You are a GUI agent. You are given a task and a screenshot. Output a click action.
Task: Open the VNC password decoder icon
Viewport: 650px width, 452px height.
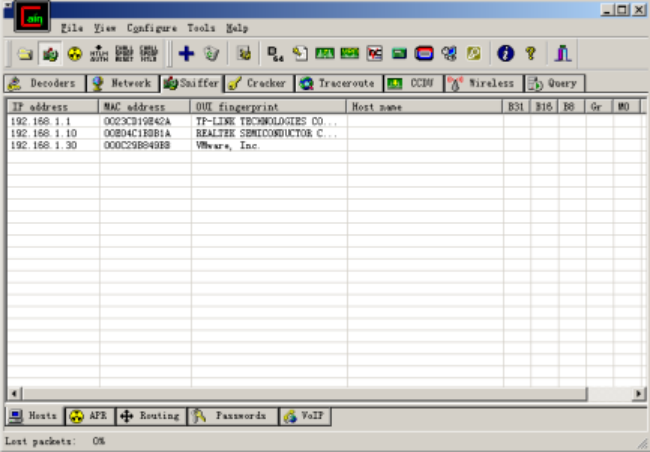(374, 53)
